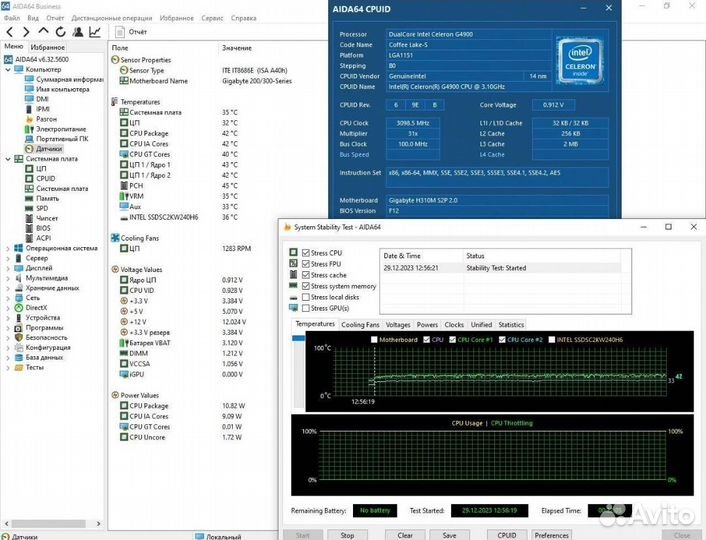Go back with the left arrow toolbar icon
This screenshot has width=706, height=540.
[10, 32]
